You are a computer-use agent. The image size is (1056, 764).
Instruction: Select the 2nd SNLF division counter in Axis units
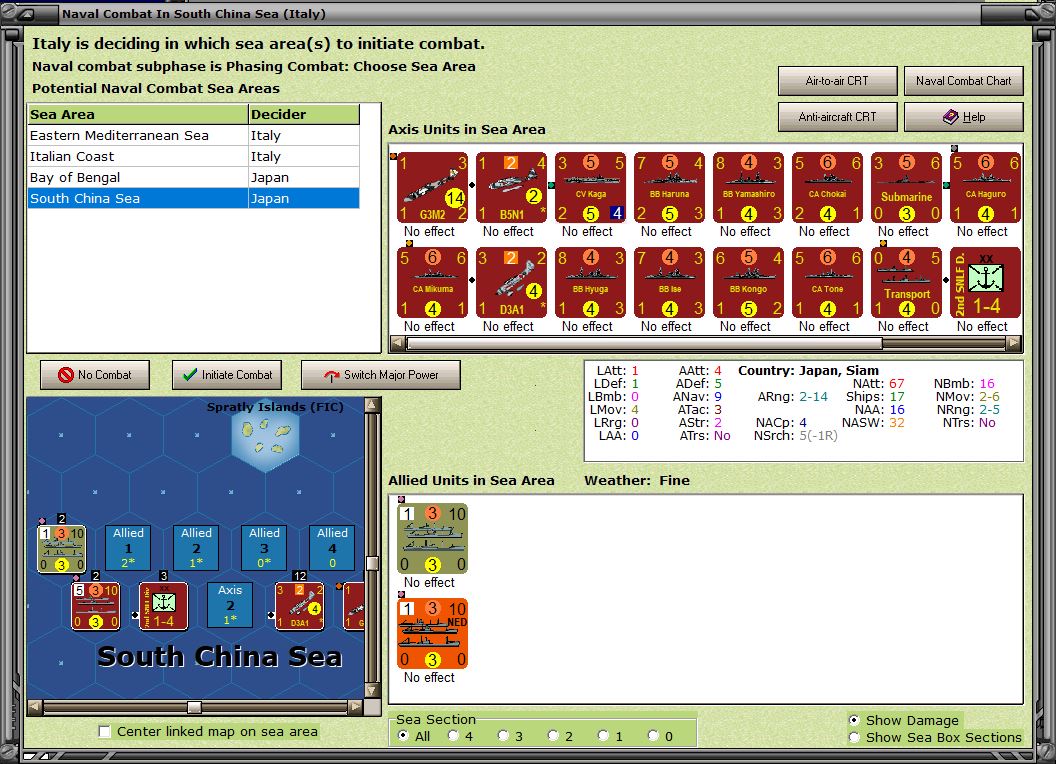(x=985, y=282)
